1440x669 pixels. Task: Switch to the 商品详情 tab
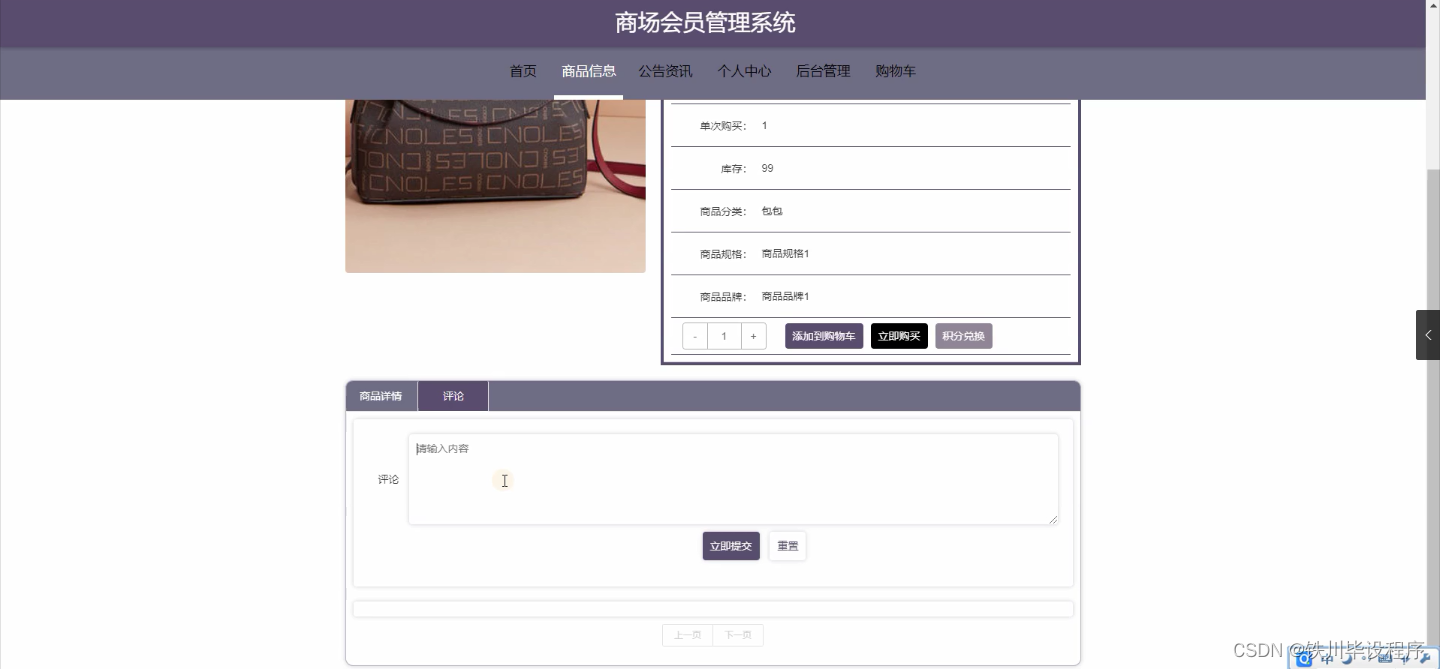pyautogui.click(x=380, y=395)
